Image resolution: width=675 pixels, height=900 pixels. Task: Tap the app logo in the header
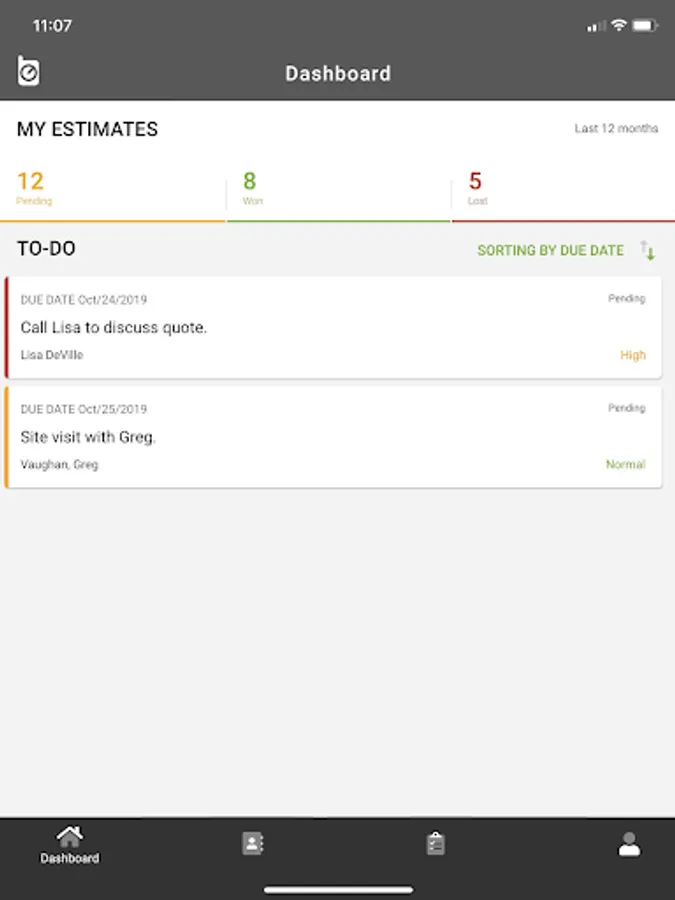coord(28,71)
